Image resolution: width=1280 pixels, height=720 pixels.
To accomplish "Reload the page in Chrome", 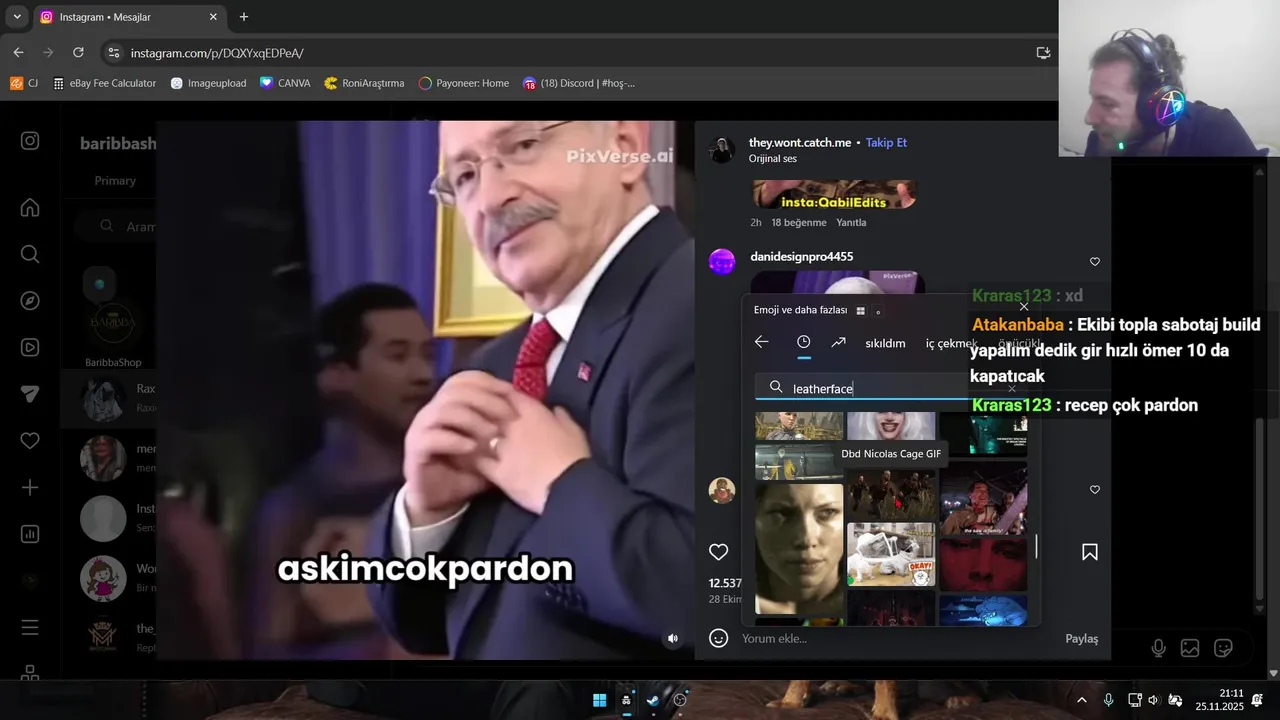I will (x=78, y=52).
